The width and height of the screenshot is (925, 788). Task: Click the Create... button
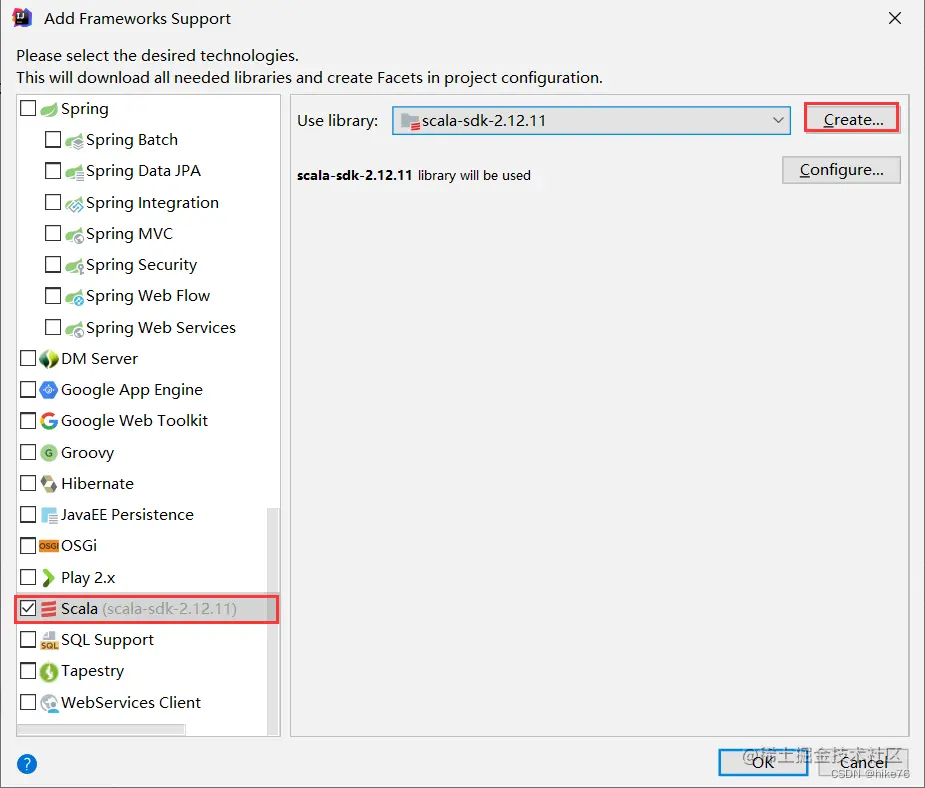click(852, 120)
